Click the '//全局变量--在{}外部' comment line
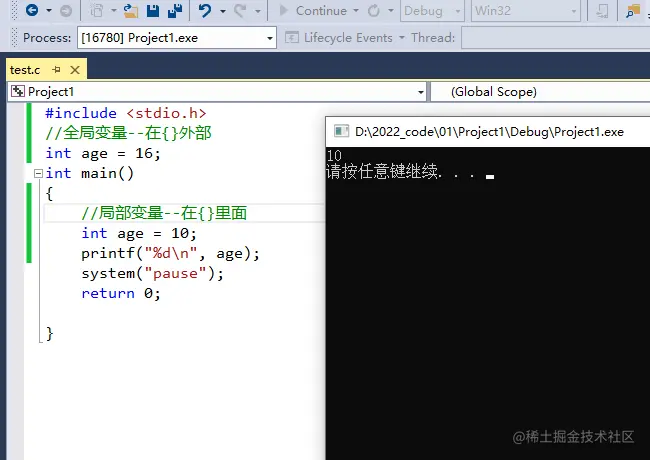The width and height of the screenshot is (650, 460). [129, 133]
